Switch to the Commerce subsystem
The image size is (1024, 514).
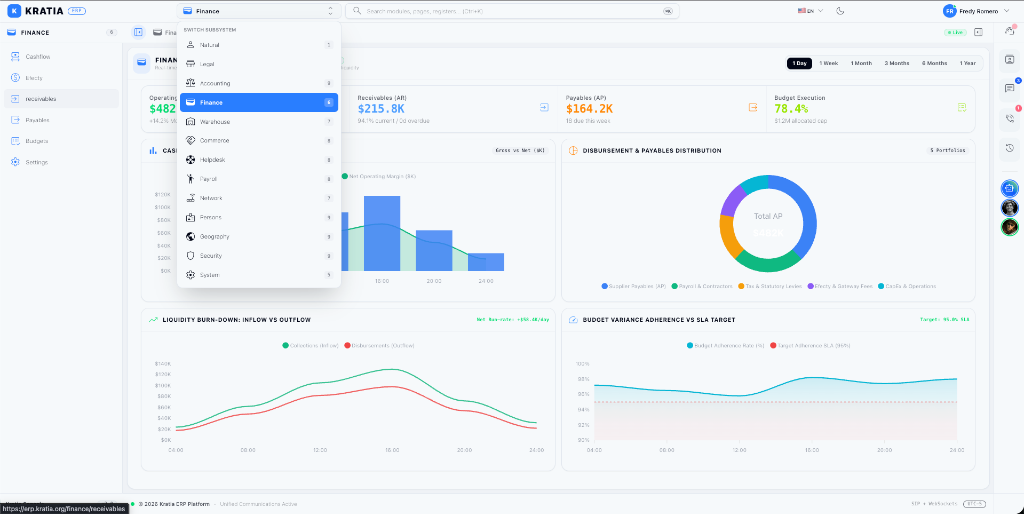(259, 140)
